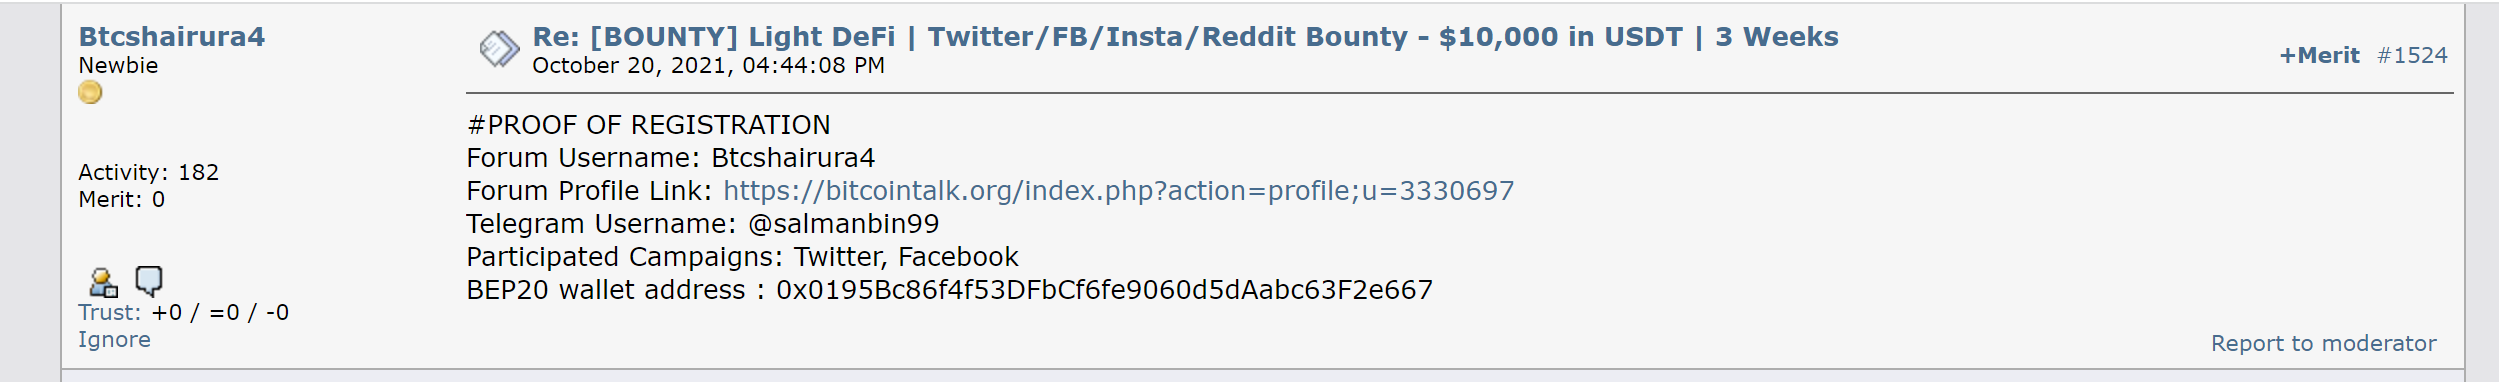
Task: Click the BEP20 wallet address text
Action: point(1104,290)
